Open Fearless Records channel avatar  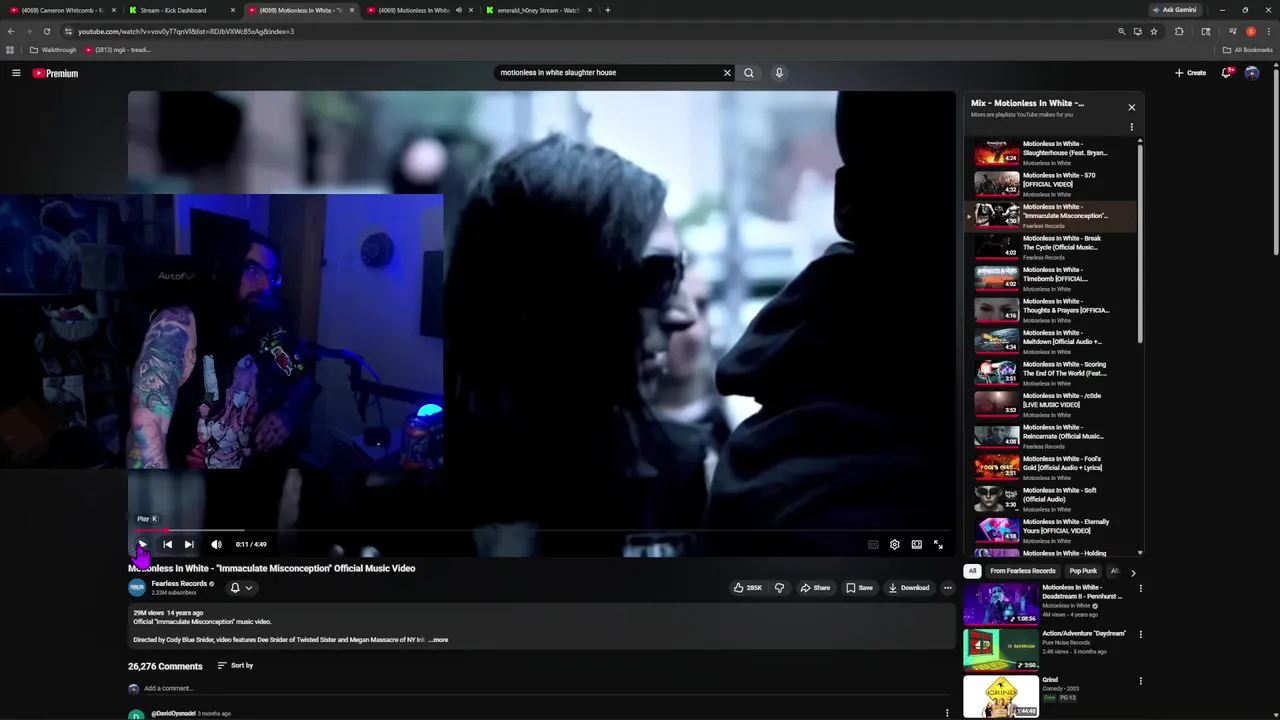[137, 588]
